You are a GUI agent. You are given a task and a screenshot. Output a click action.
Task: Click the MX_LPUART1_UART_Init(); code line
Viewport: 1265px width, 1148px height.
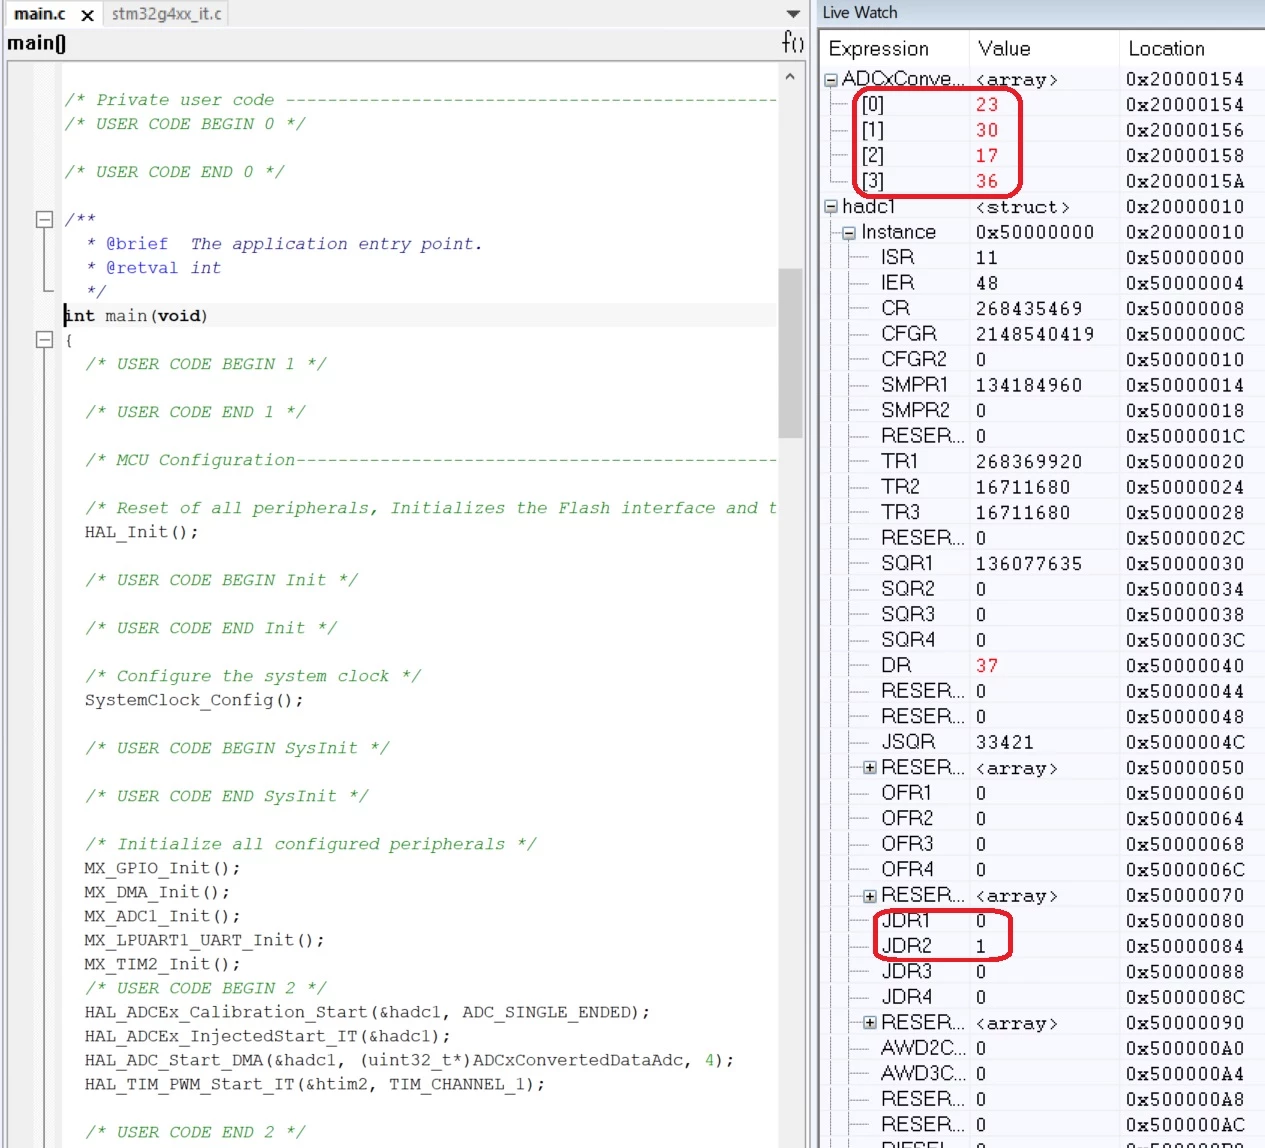(204, 940)
